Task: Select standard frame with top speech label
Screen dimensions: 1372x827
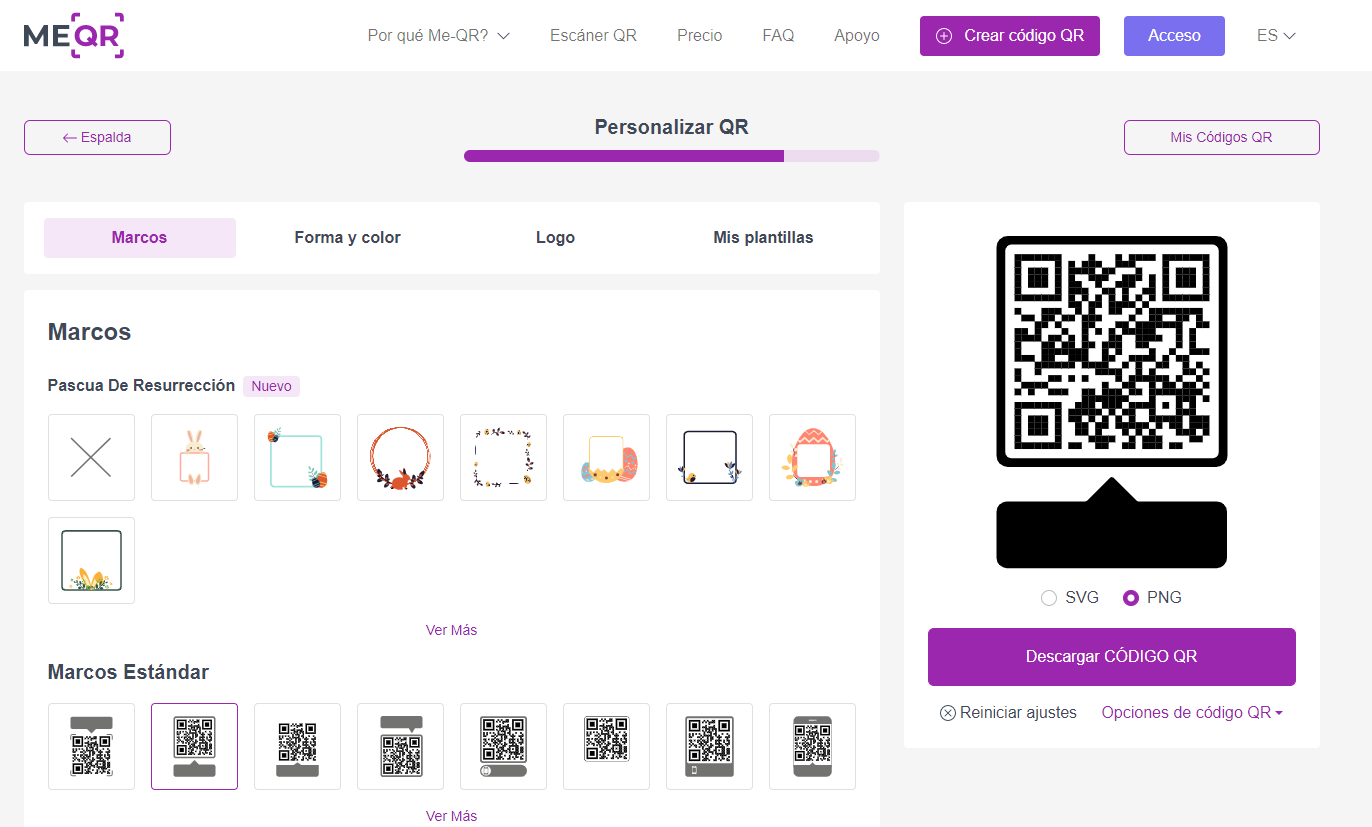Action: [91, 746]
